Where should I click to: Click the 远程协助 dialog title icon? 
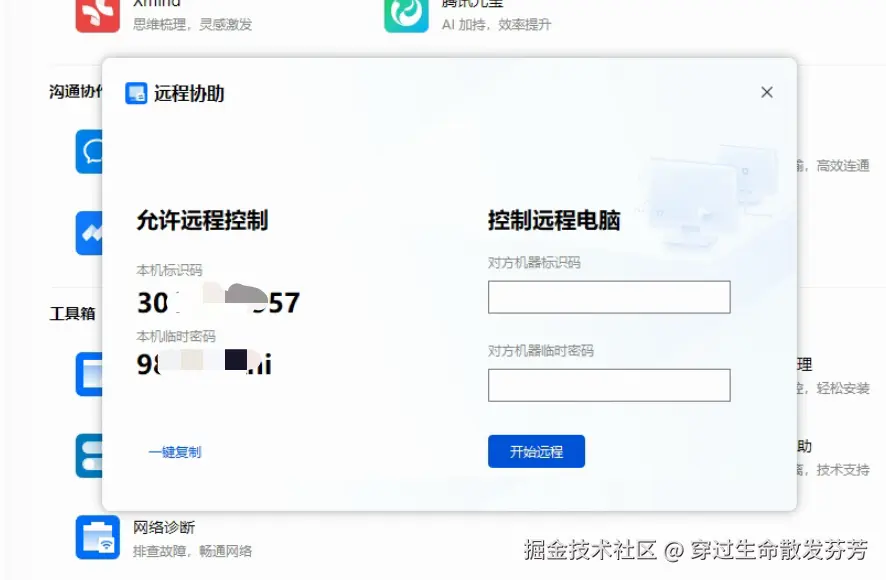click(136, 93)
